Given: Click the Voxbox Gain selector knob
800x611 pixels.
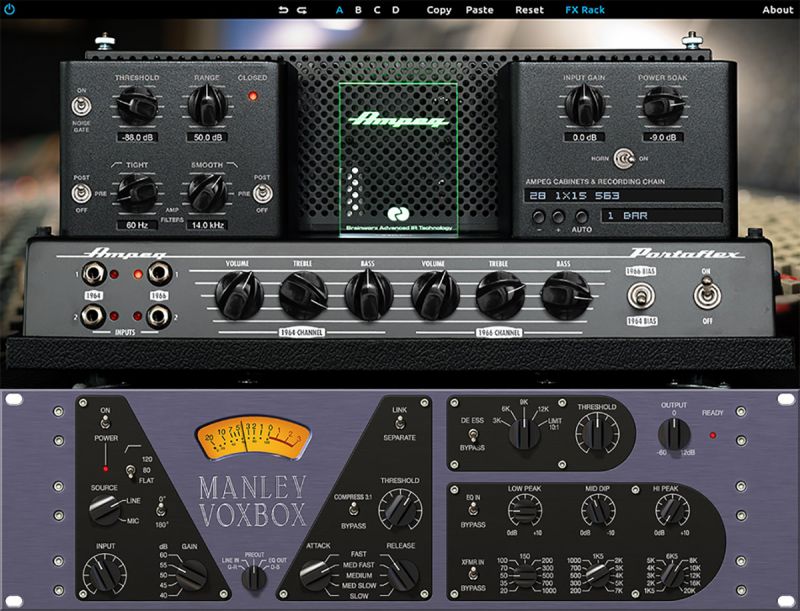Looking at the screenshot, I should (x=191, y=574).
